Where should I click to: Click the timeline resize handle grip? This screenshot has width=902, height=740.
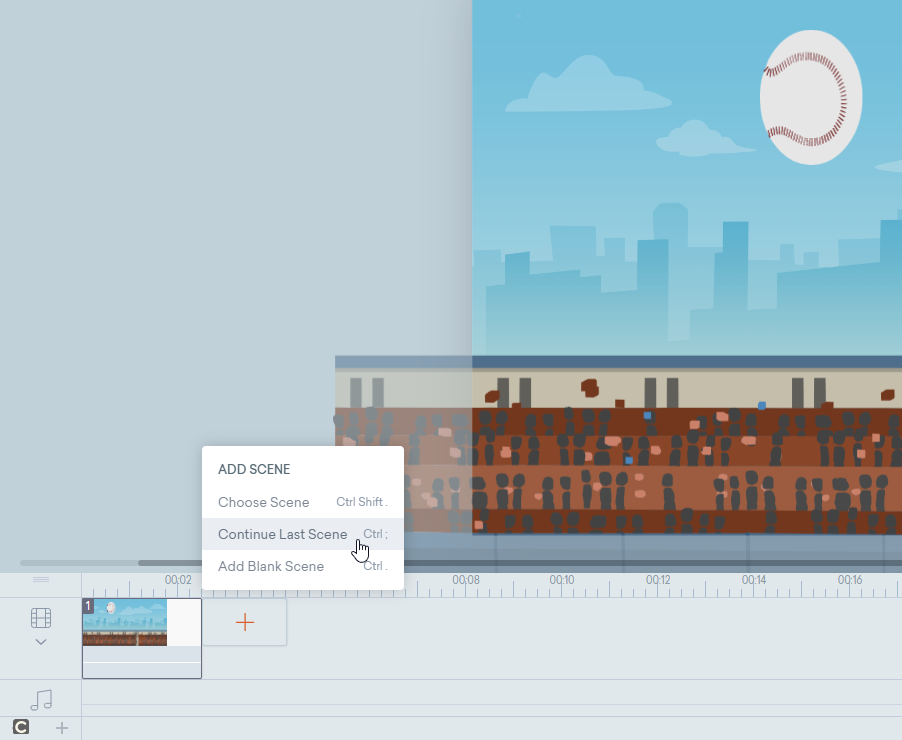[x=41, y=579]
